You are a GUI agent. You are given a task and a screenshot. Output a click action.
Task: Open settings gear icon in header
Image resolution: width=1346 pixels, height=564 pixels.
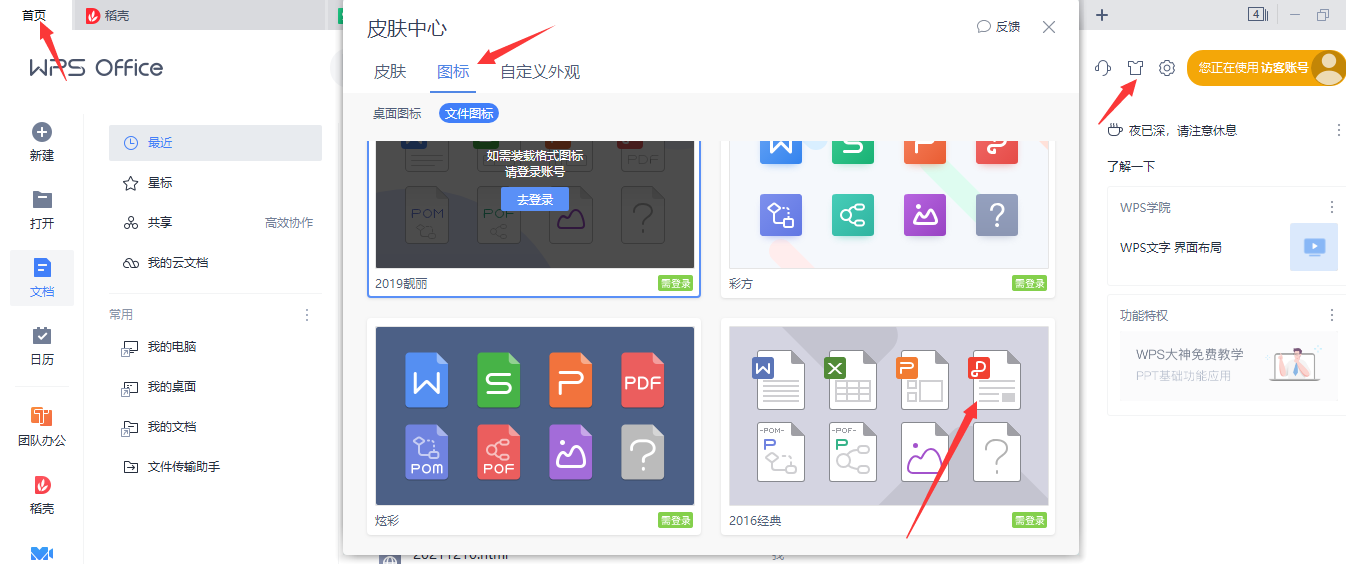click(1167, 68)
